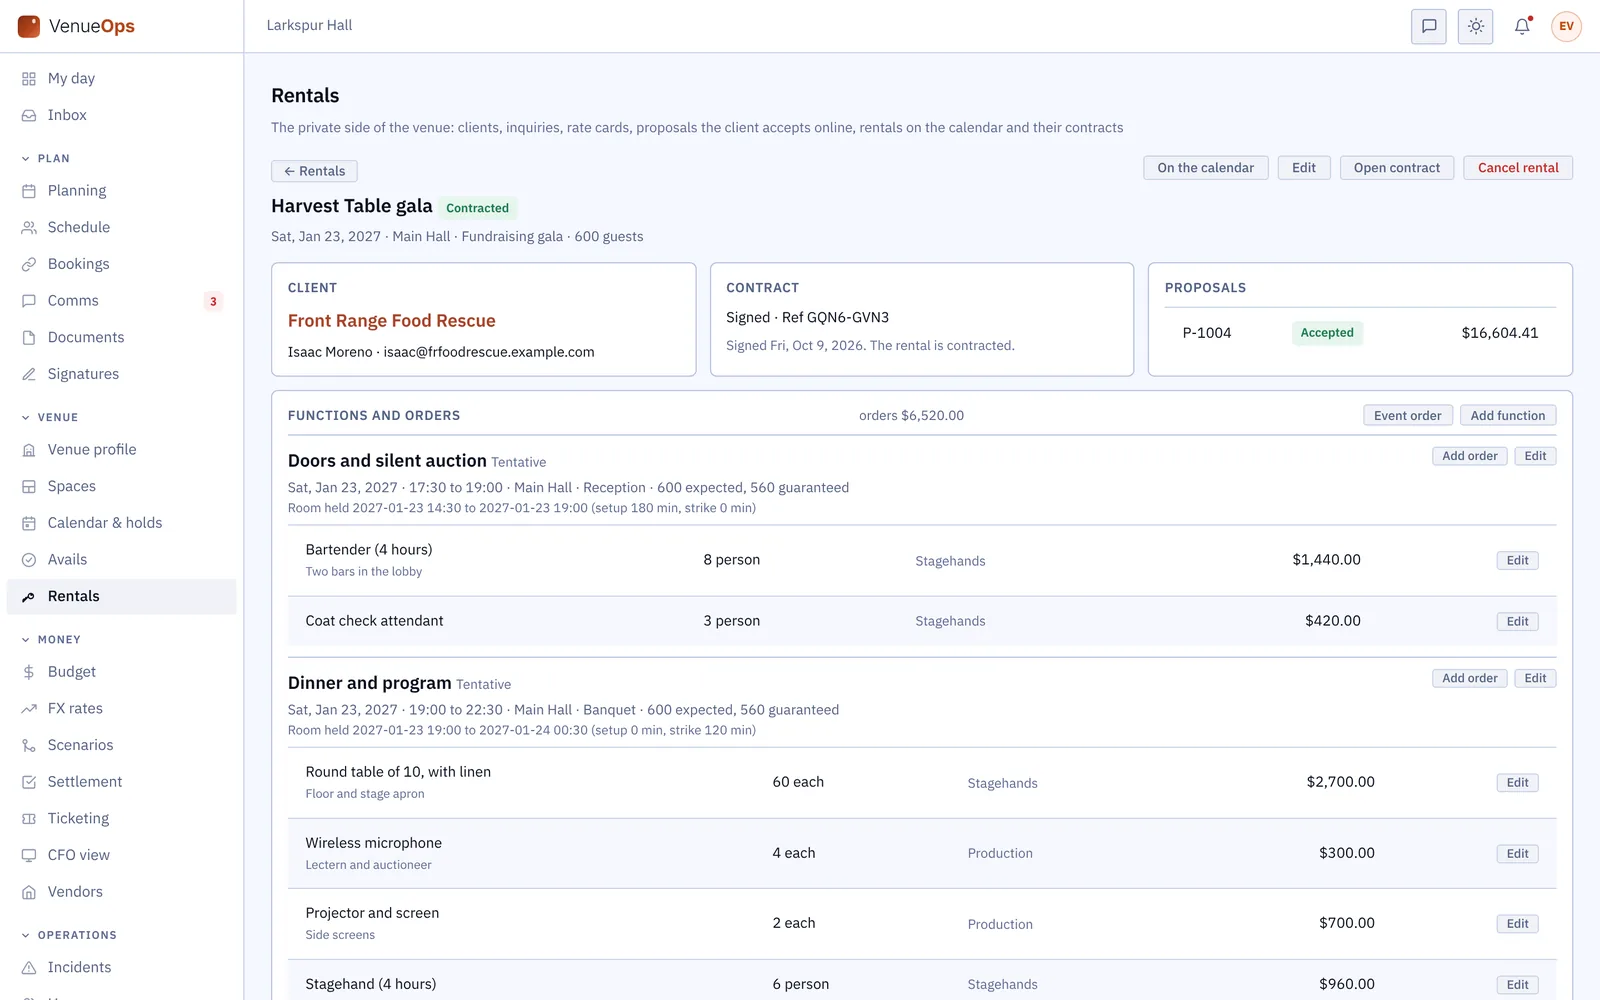Open FX rates in sidebar
The width and height of the screenshot is (1600, 1000).
coord(121,708)
